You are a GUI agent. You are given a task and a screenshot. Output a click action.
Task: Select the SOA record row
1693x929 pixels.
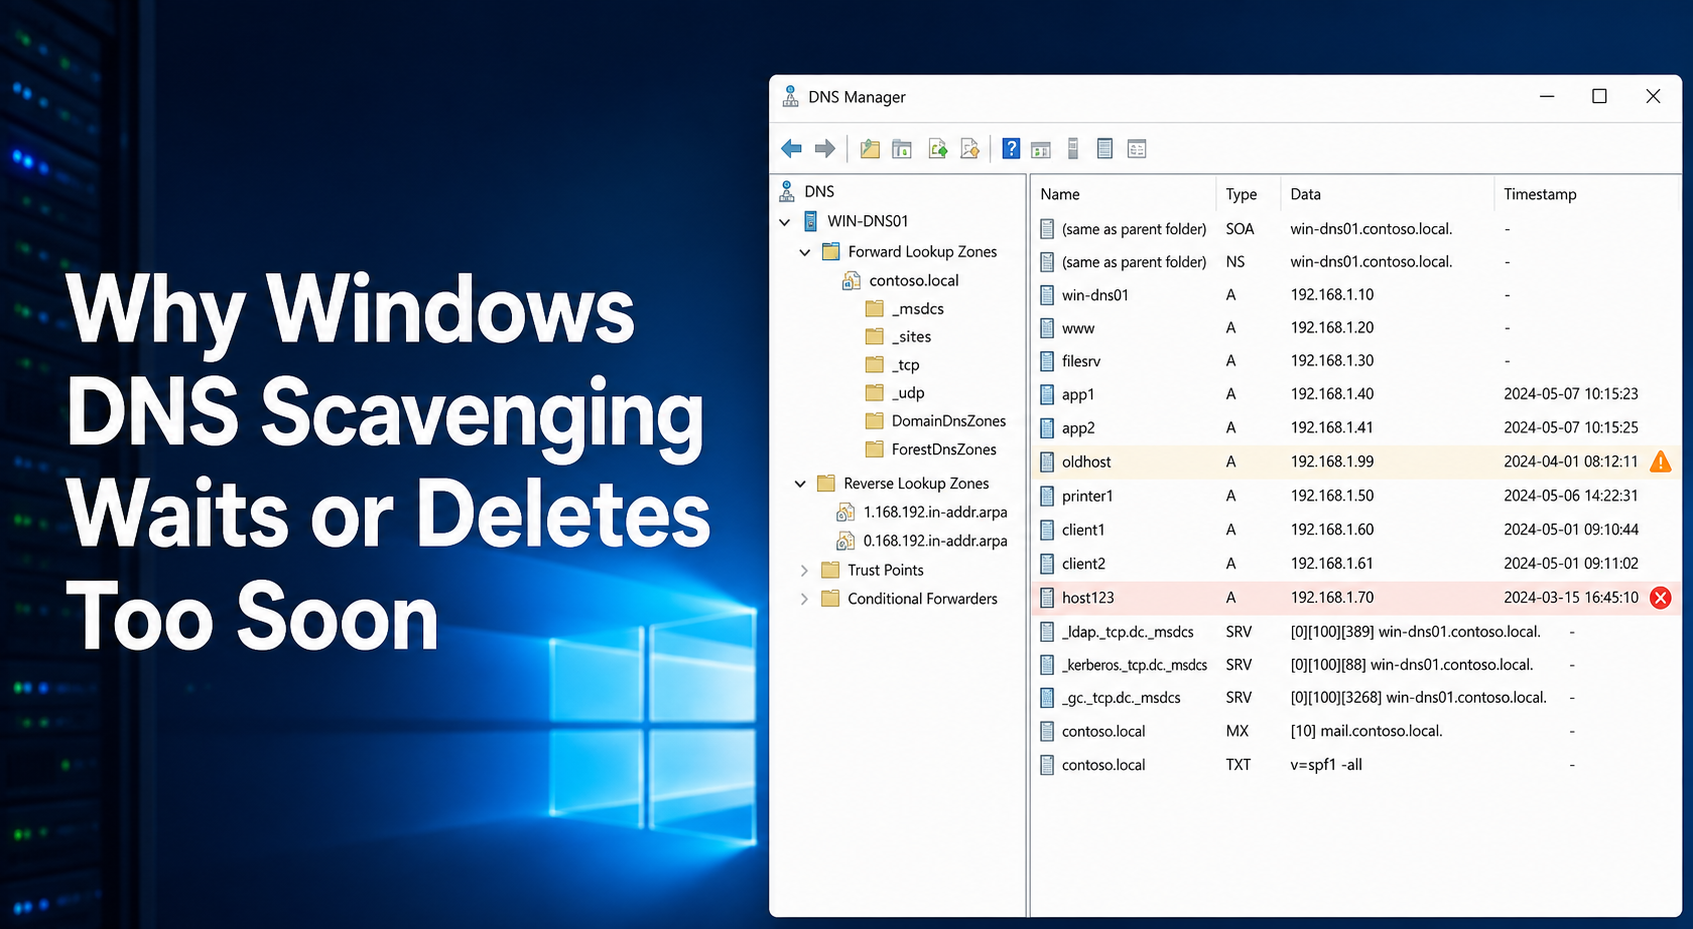(1355, 229)
